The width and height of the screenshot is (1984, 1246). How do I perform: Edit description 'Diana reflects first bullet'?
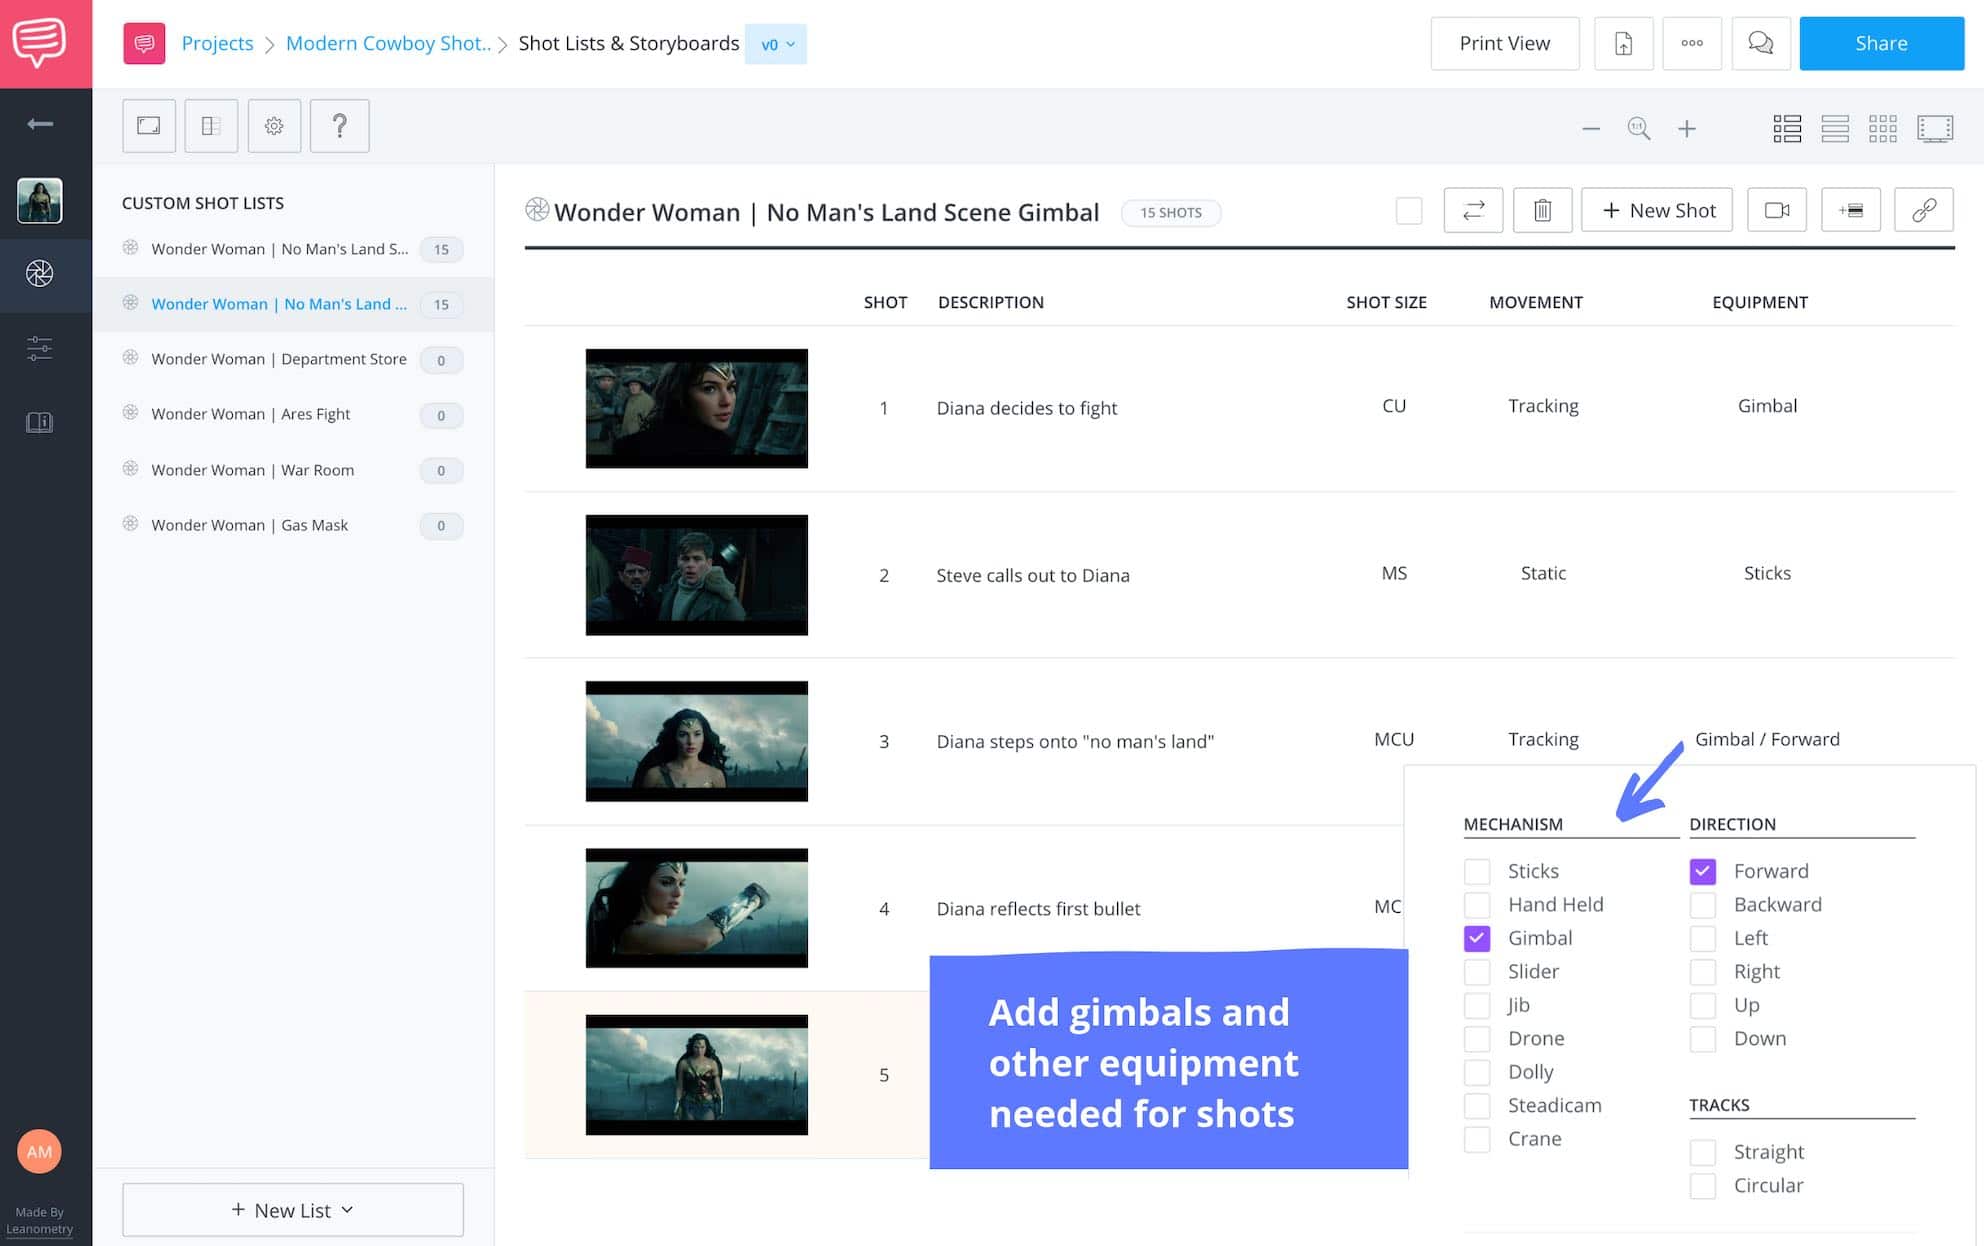1038,908
